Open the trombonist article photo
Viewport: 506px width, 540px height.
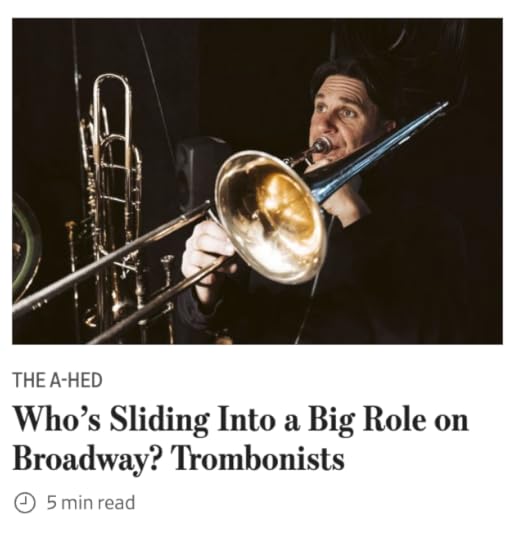click(257, 181)
